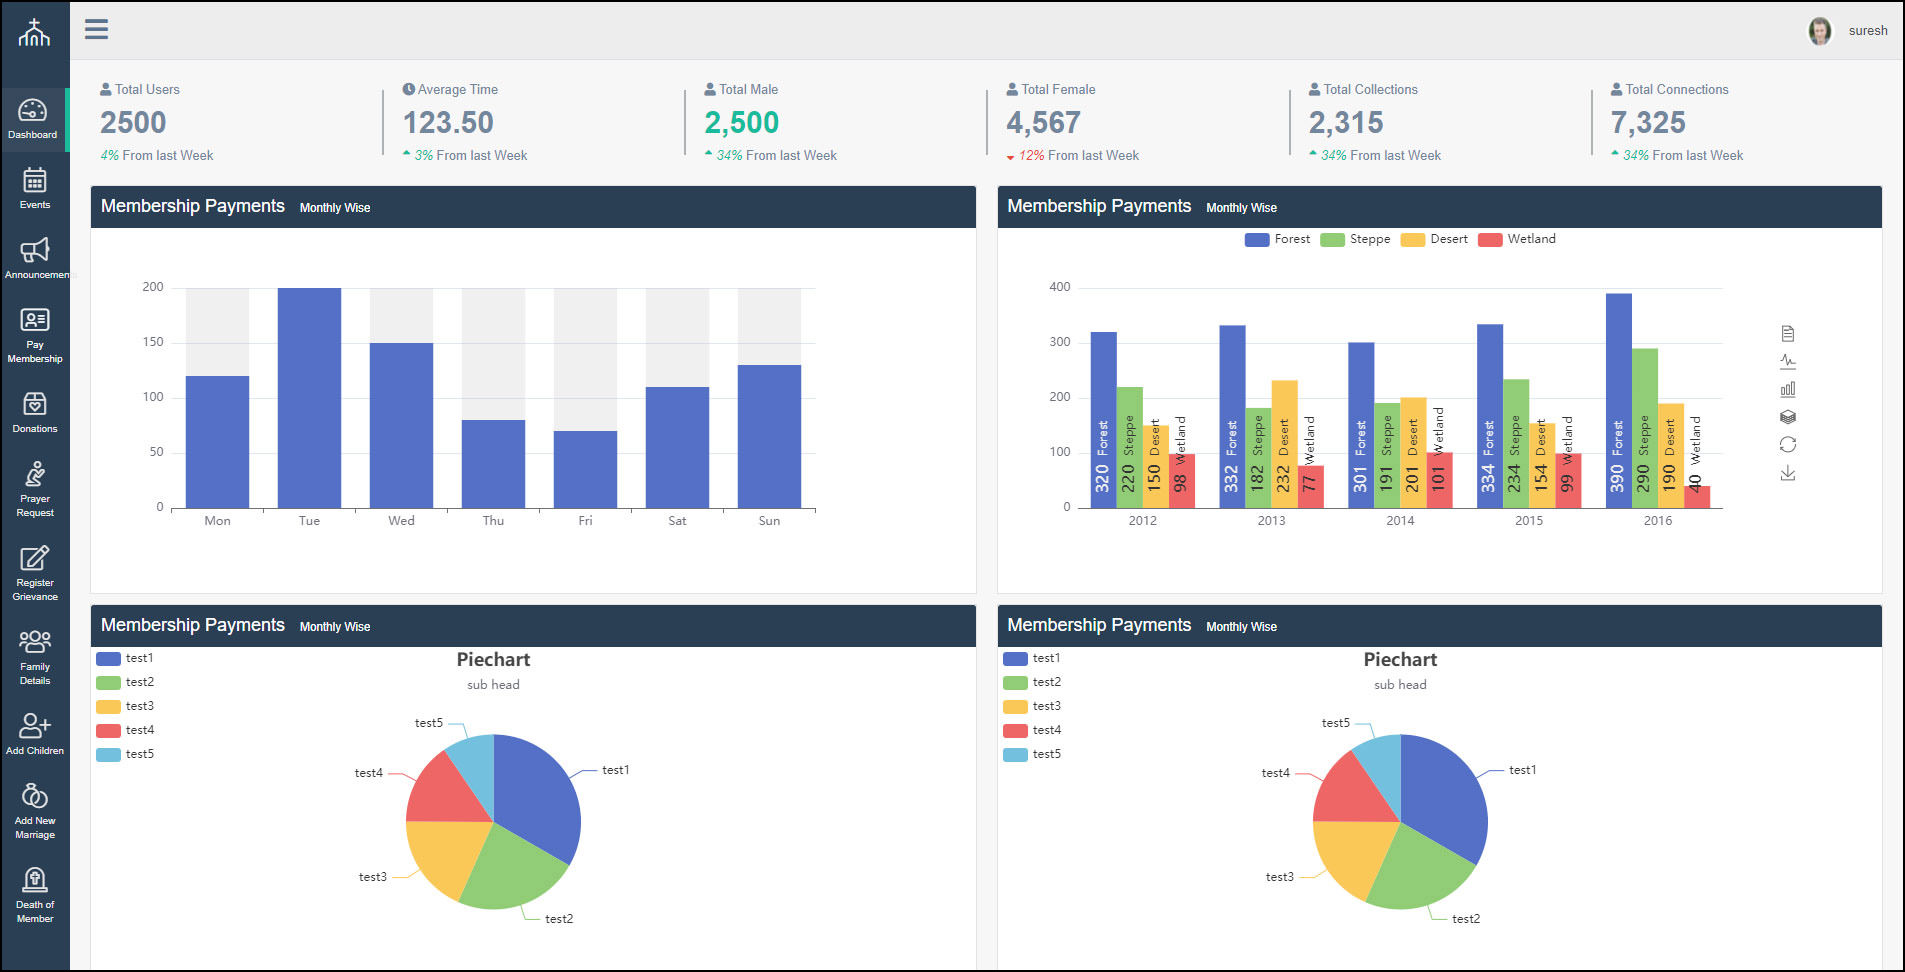Go to Donations in sidebar
The image size is (1905, 972).
pyautogui.click(x=35, y=412)
